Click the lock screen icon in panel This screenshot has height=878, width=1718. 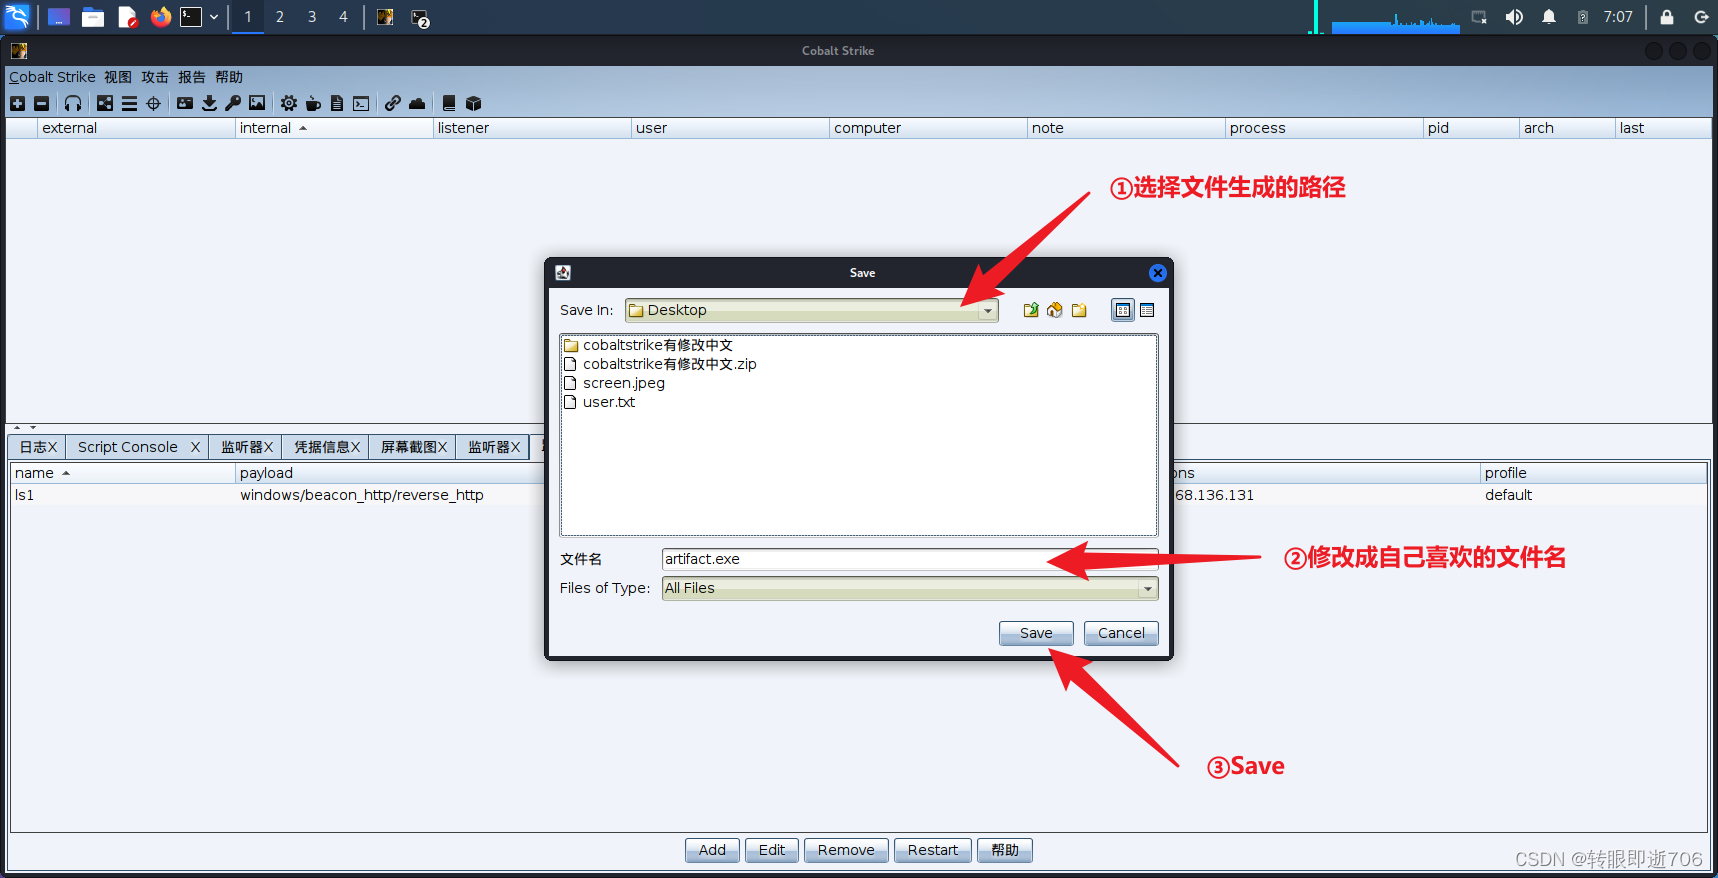coord(1666,17)
